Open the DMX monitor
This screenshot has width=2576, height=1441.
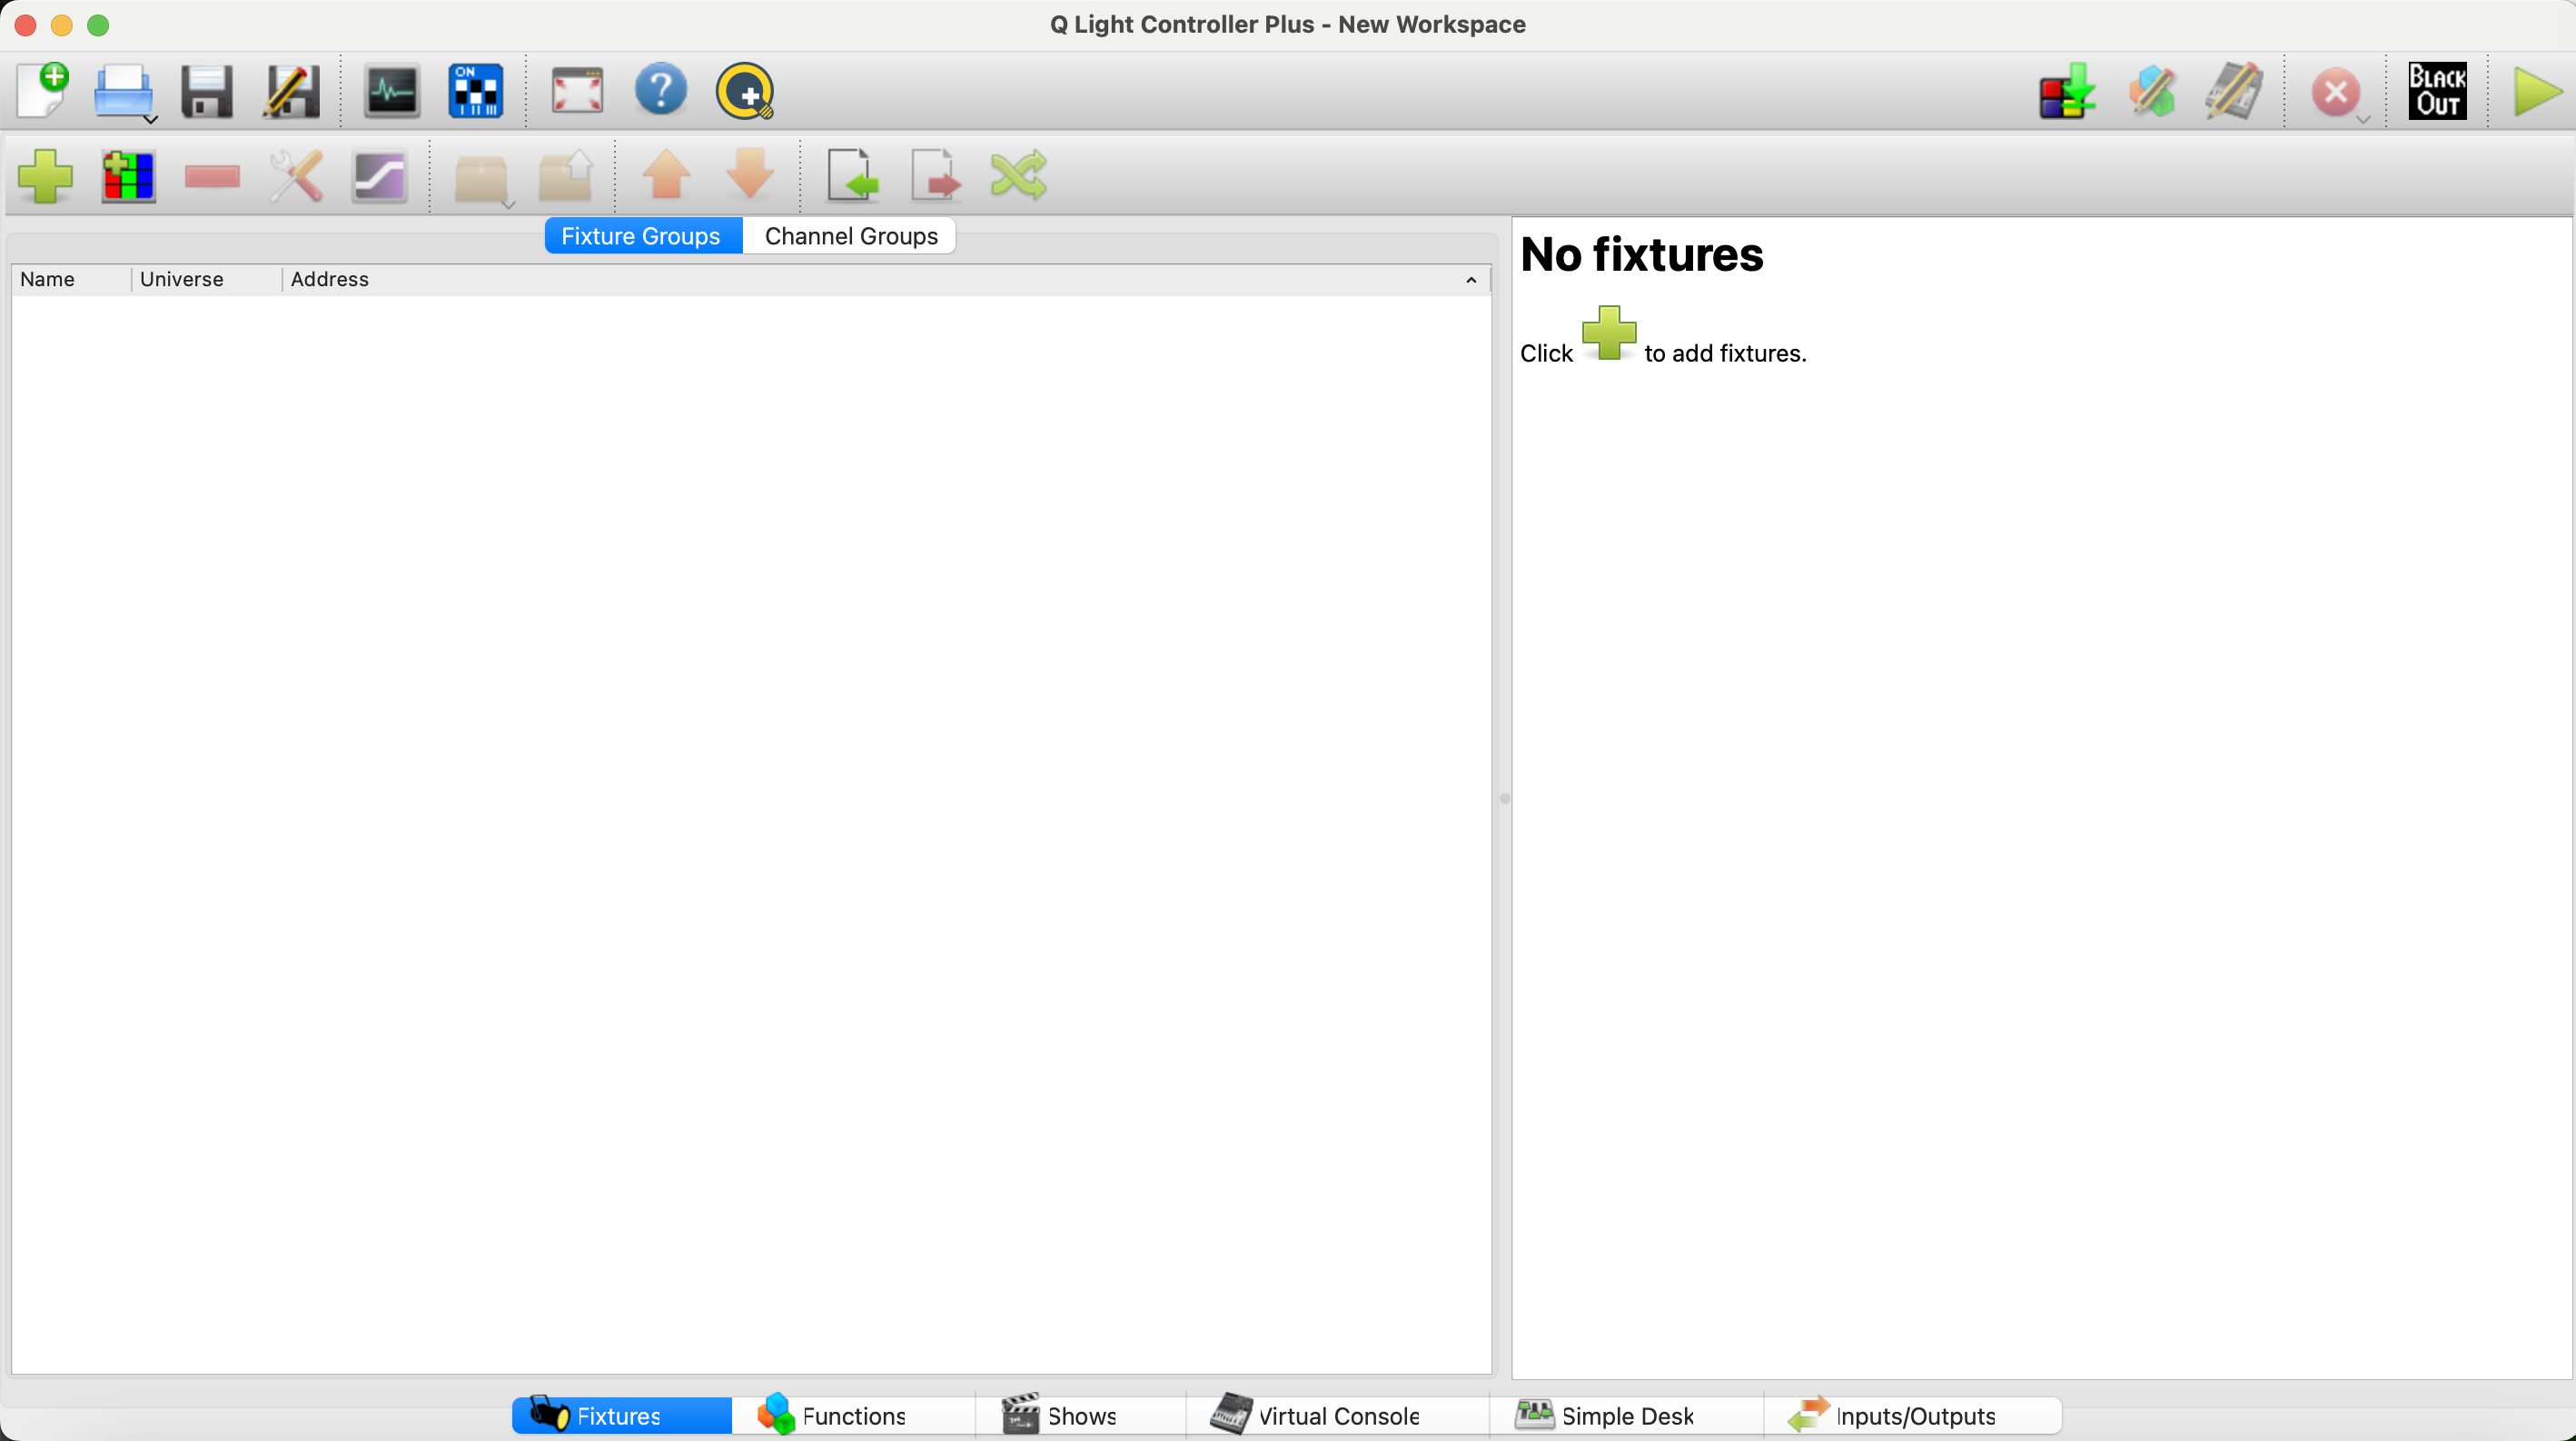(391, 92)
